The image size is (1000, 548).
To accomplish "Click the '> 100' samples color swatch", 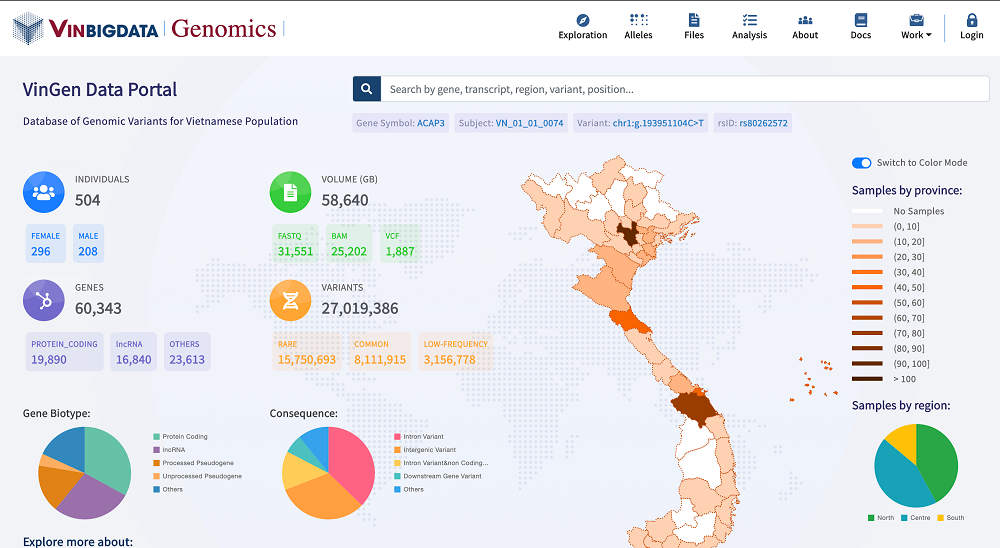I will [866, 379].
